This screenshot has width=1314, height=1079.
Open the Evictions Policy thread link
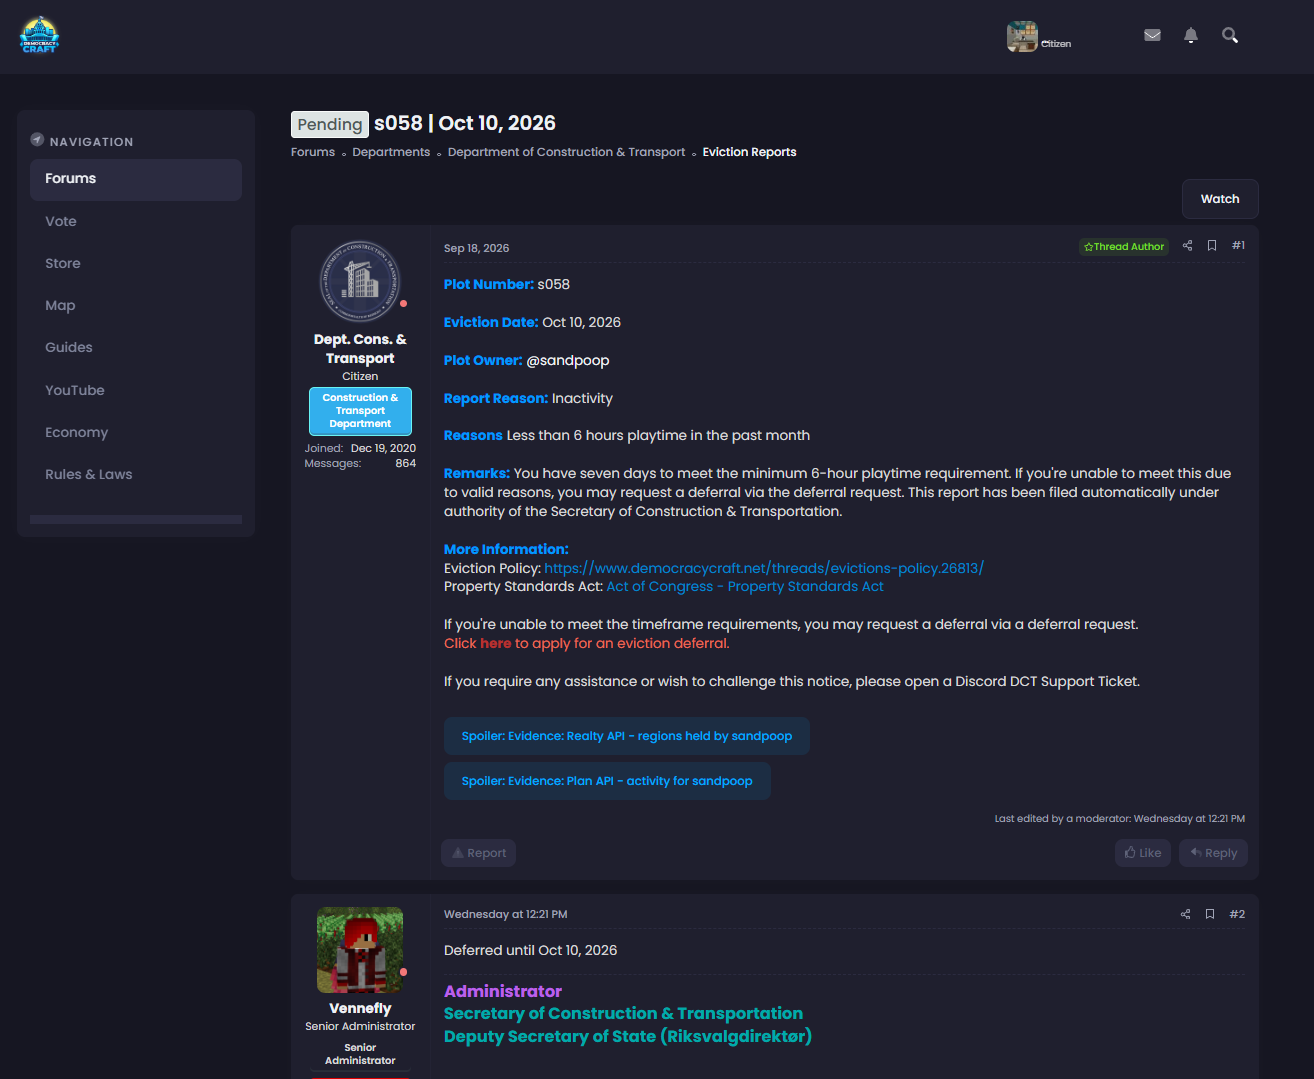click(x=764, y=568)
